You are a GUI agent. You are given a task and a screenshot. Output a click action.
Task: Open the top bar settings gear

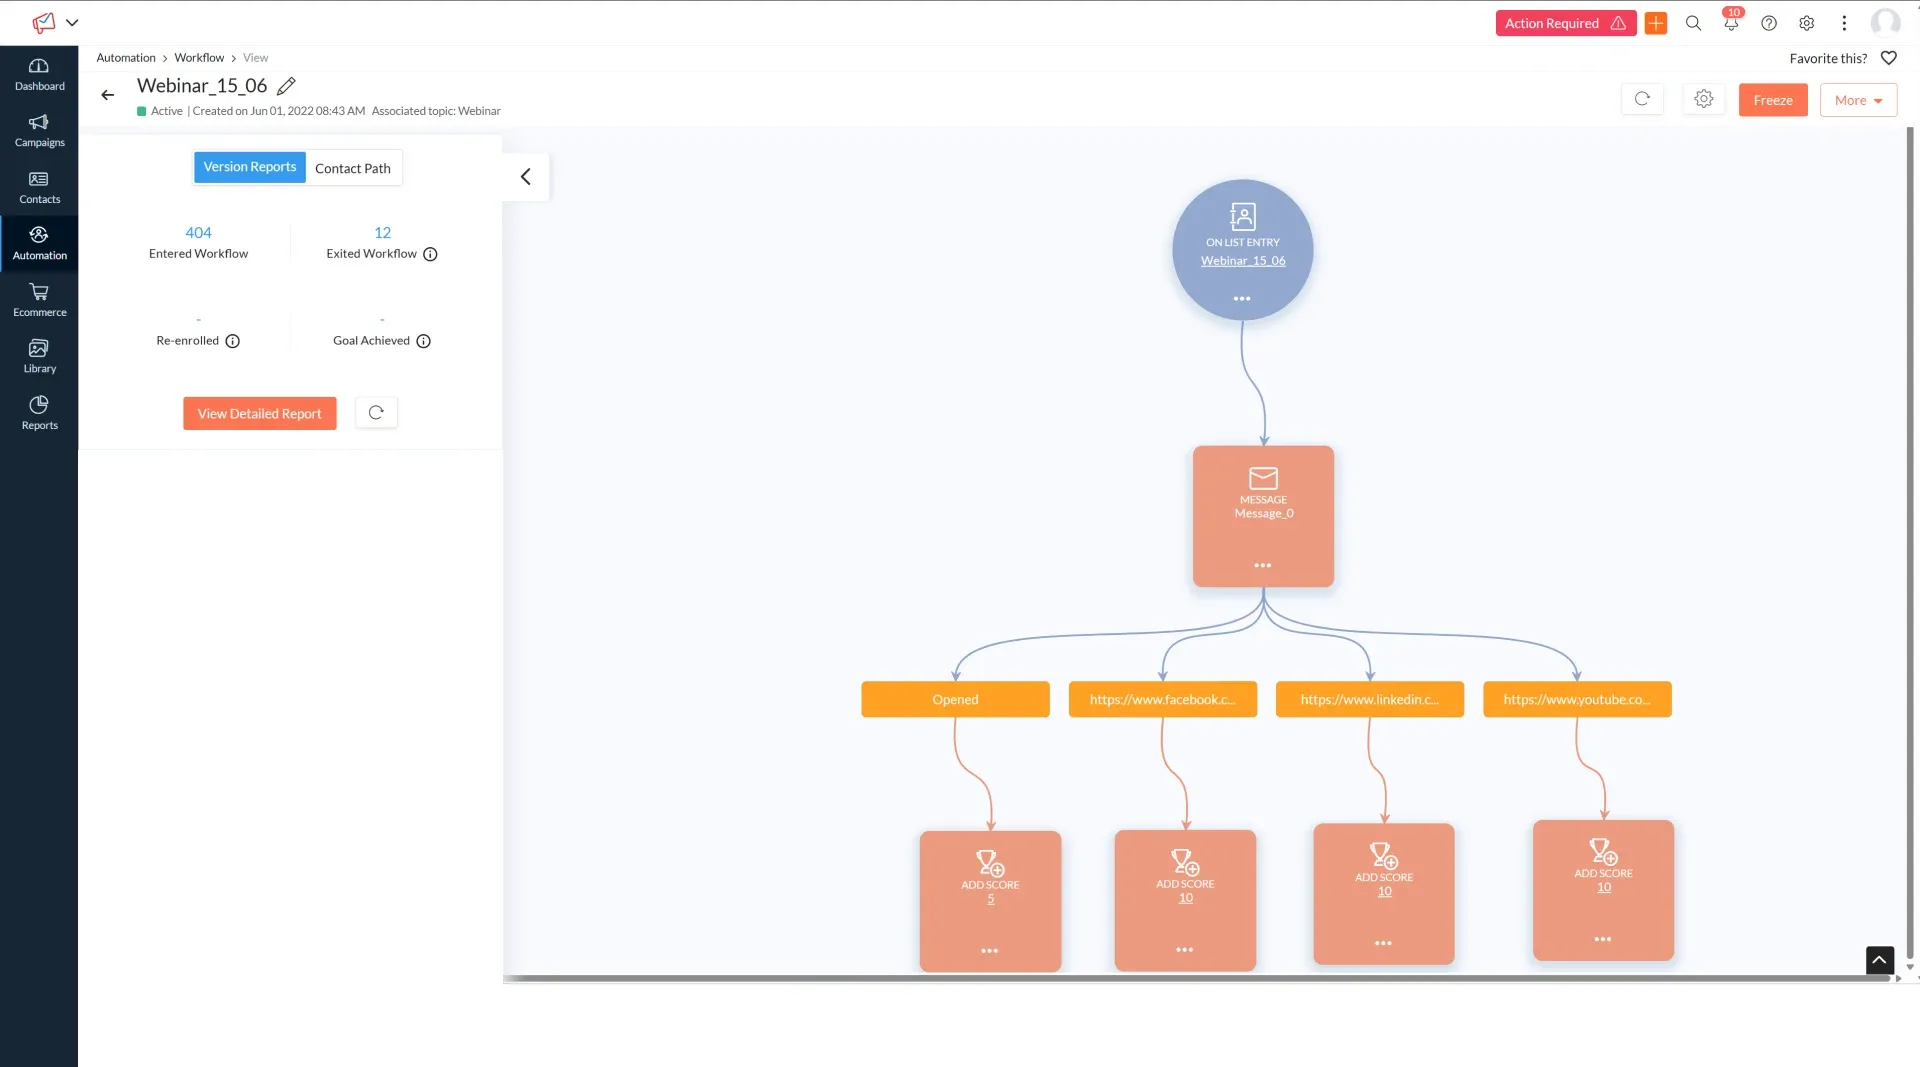[1807, 23]
